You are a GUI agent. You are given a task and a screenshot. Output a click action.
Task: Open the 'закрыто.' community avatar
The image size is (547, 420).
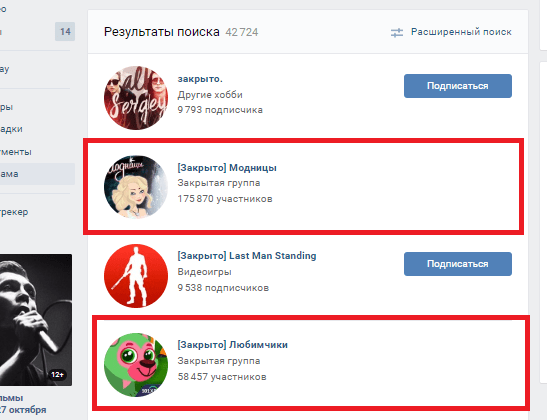(x=136, y=98)
